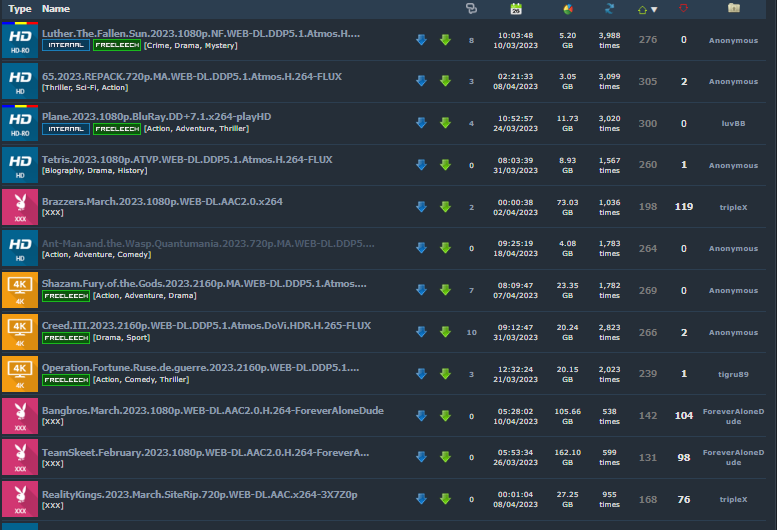
Task: Click green download arrow for Creed.III
Action: [x=445, y=332]
